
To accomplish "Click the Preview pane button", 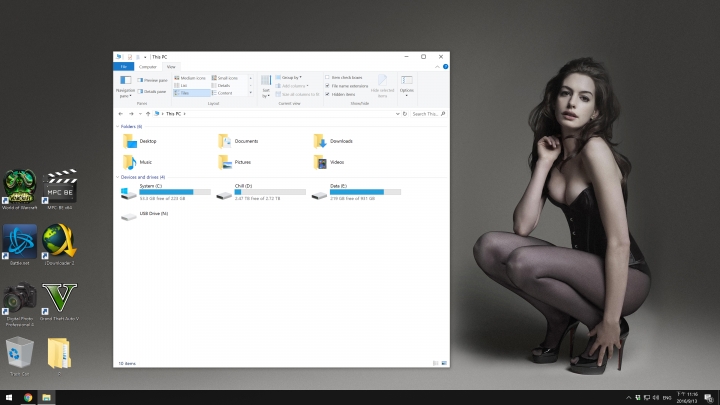I will (x=154, y=79).
